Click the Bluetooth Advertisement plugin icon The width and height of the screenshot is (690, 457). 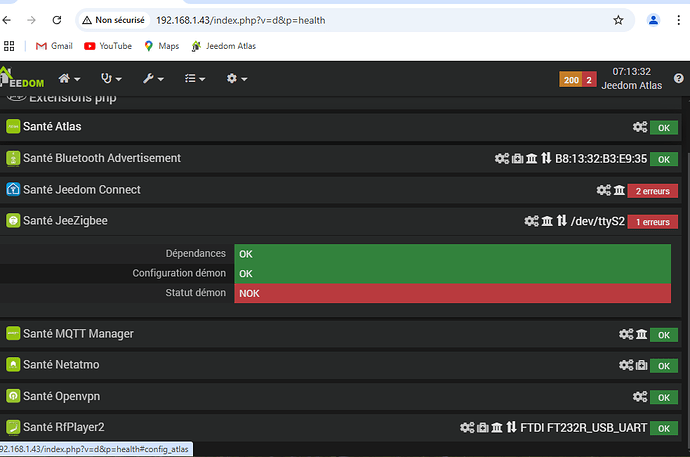click(13, 158)
